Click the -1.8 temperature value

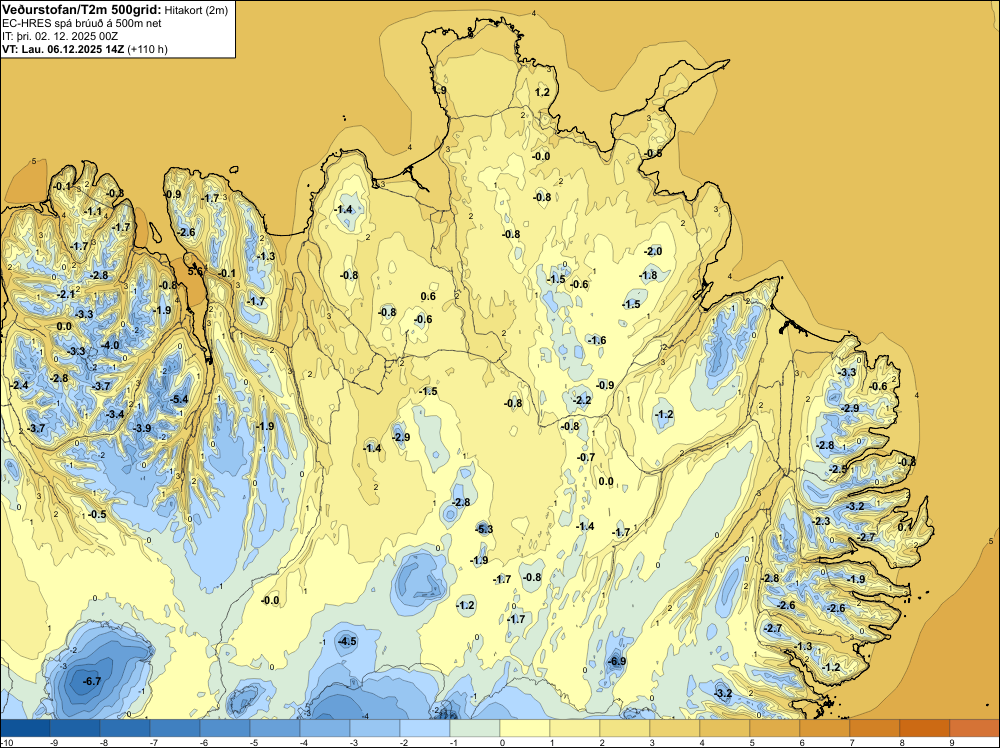[649, 275]
